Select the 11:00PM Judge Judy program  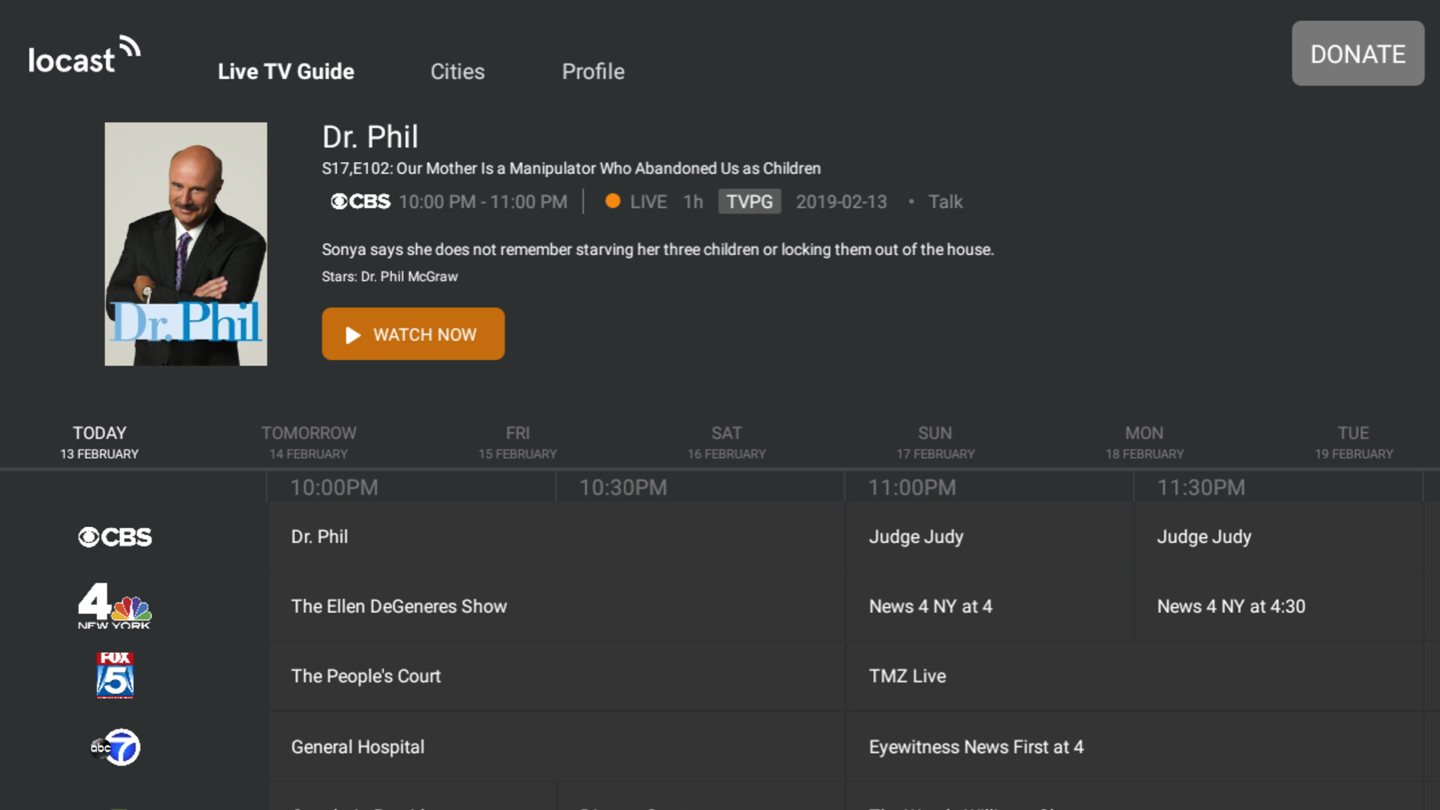[x=990, y=537]
